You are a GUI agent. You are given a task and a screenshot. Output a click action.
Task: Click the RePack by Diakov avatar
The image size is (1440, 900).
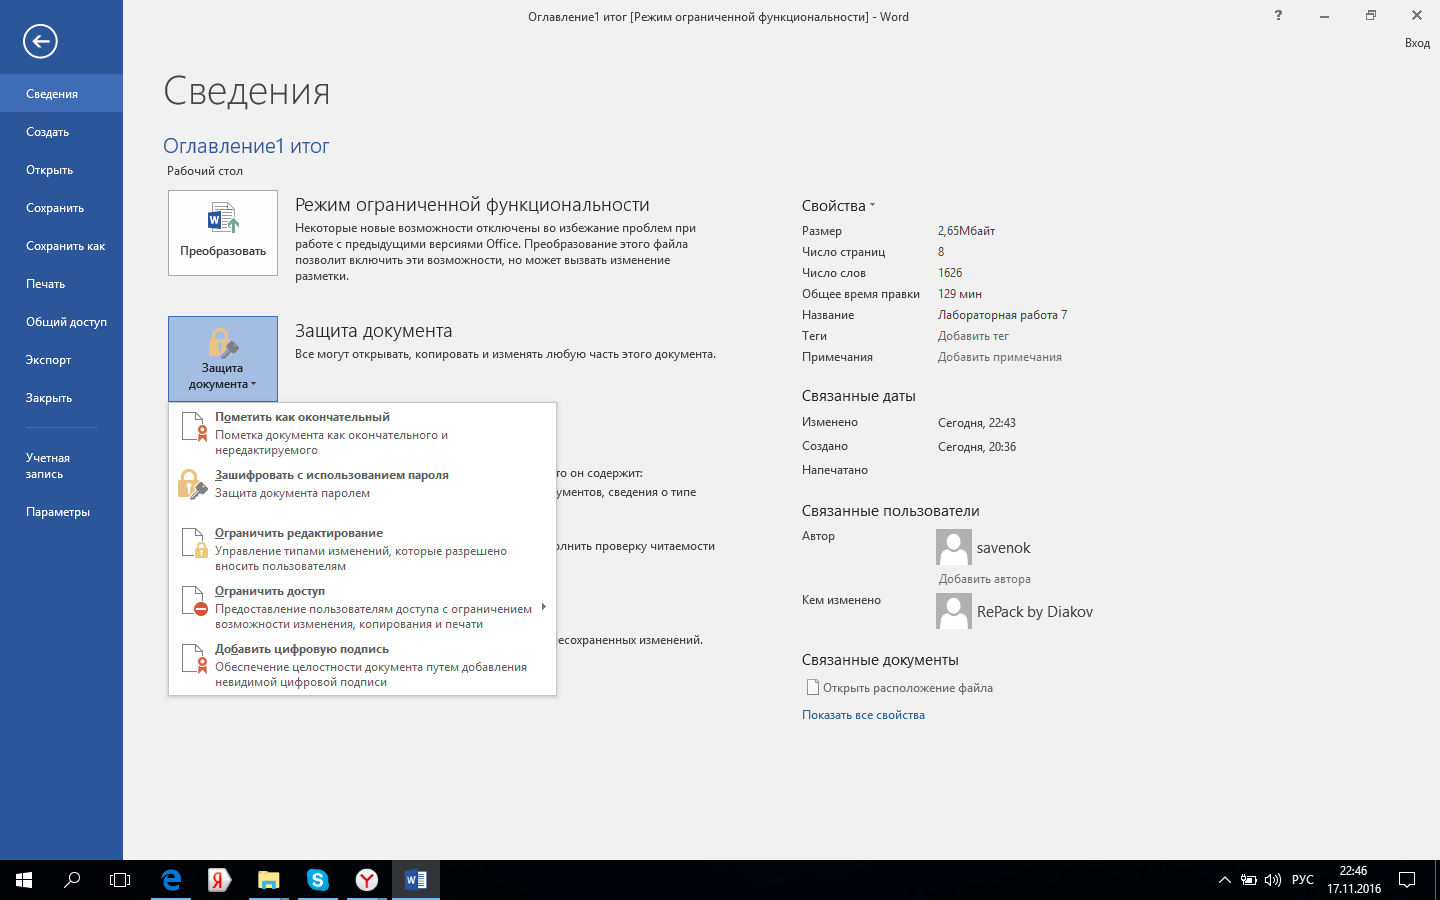point(954,611)
